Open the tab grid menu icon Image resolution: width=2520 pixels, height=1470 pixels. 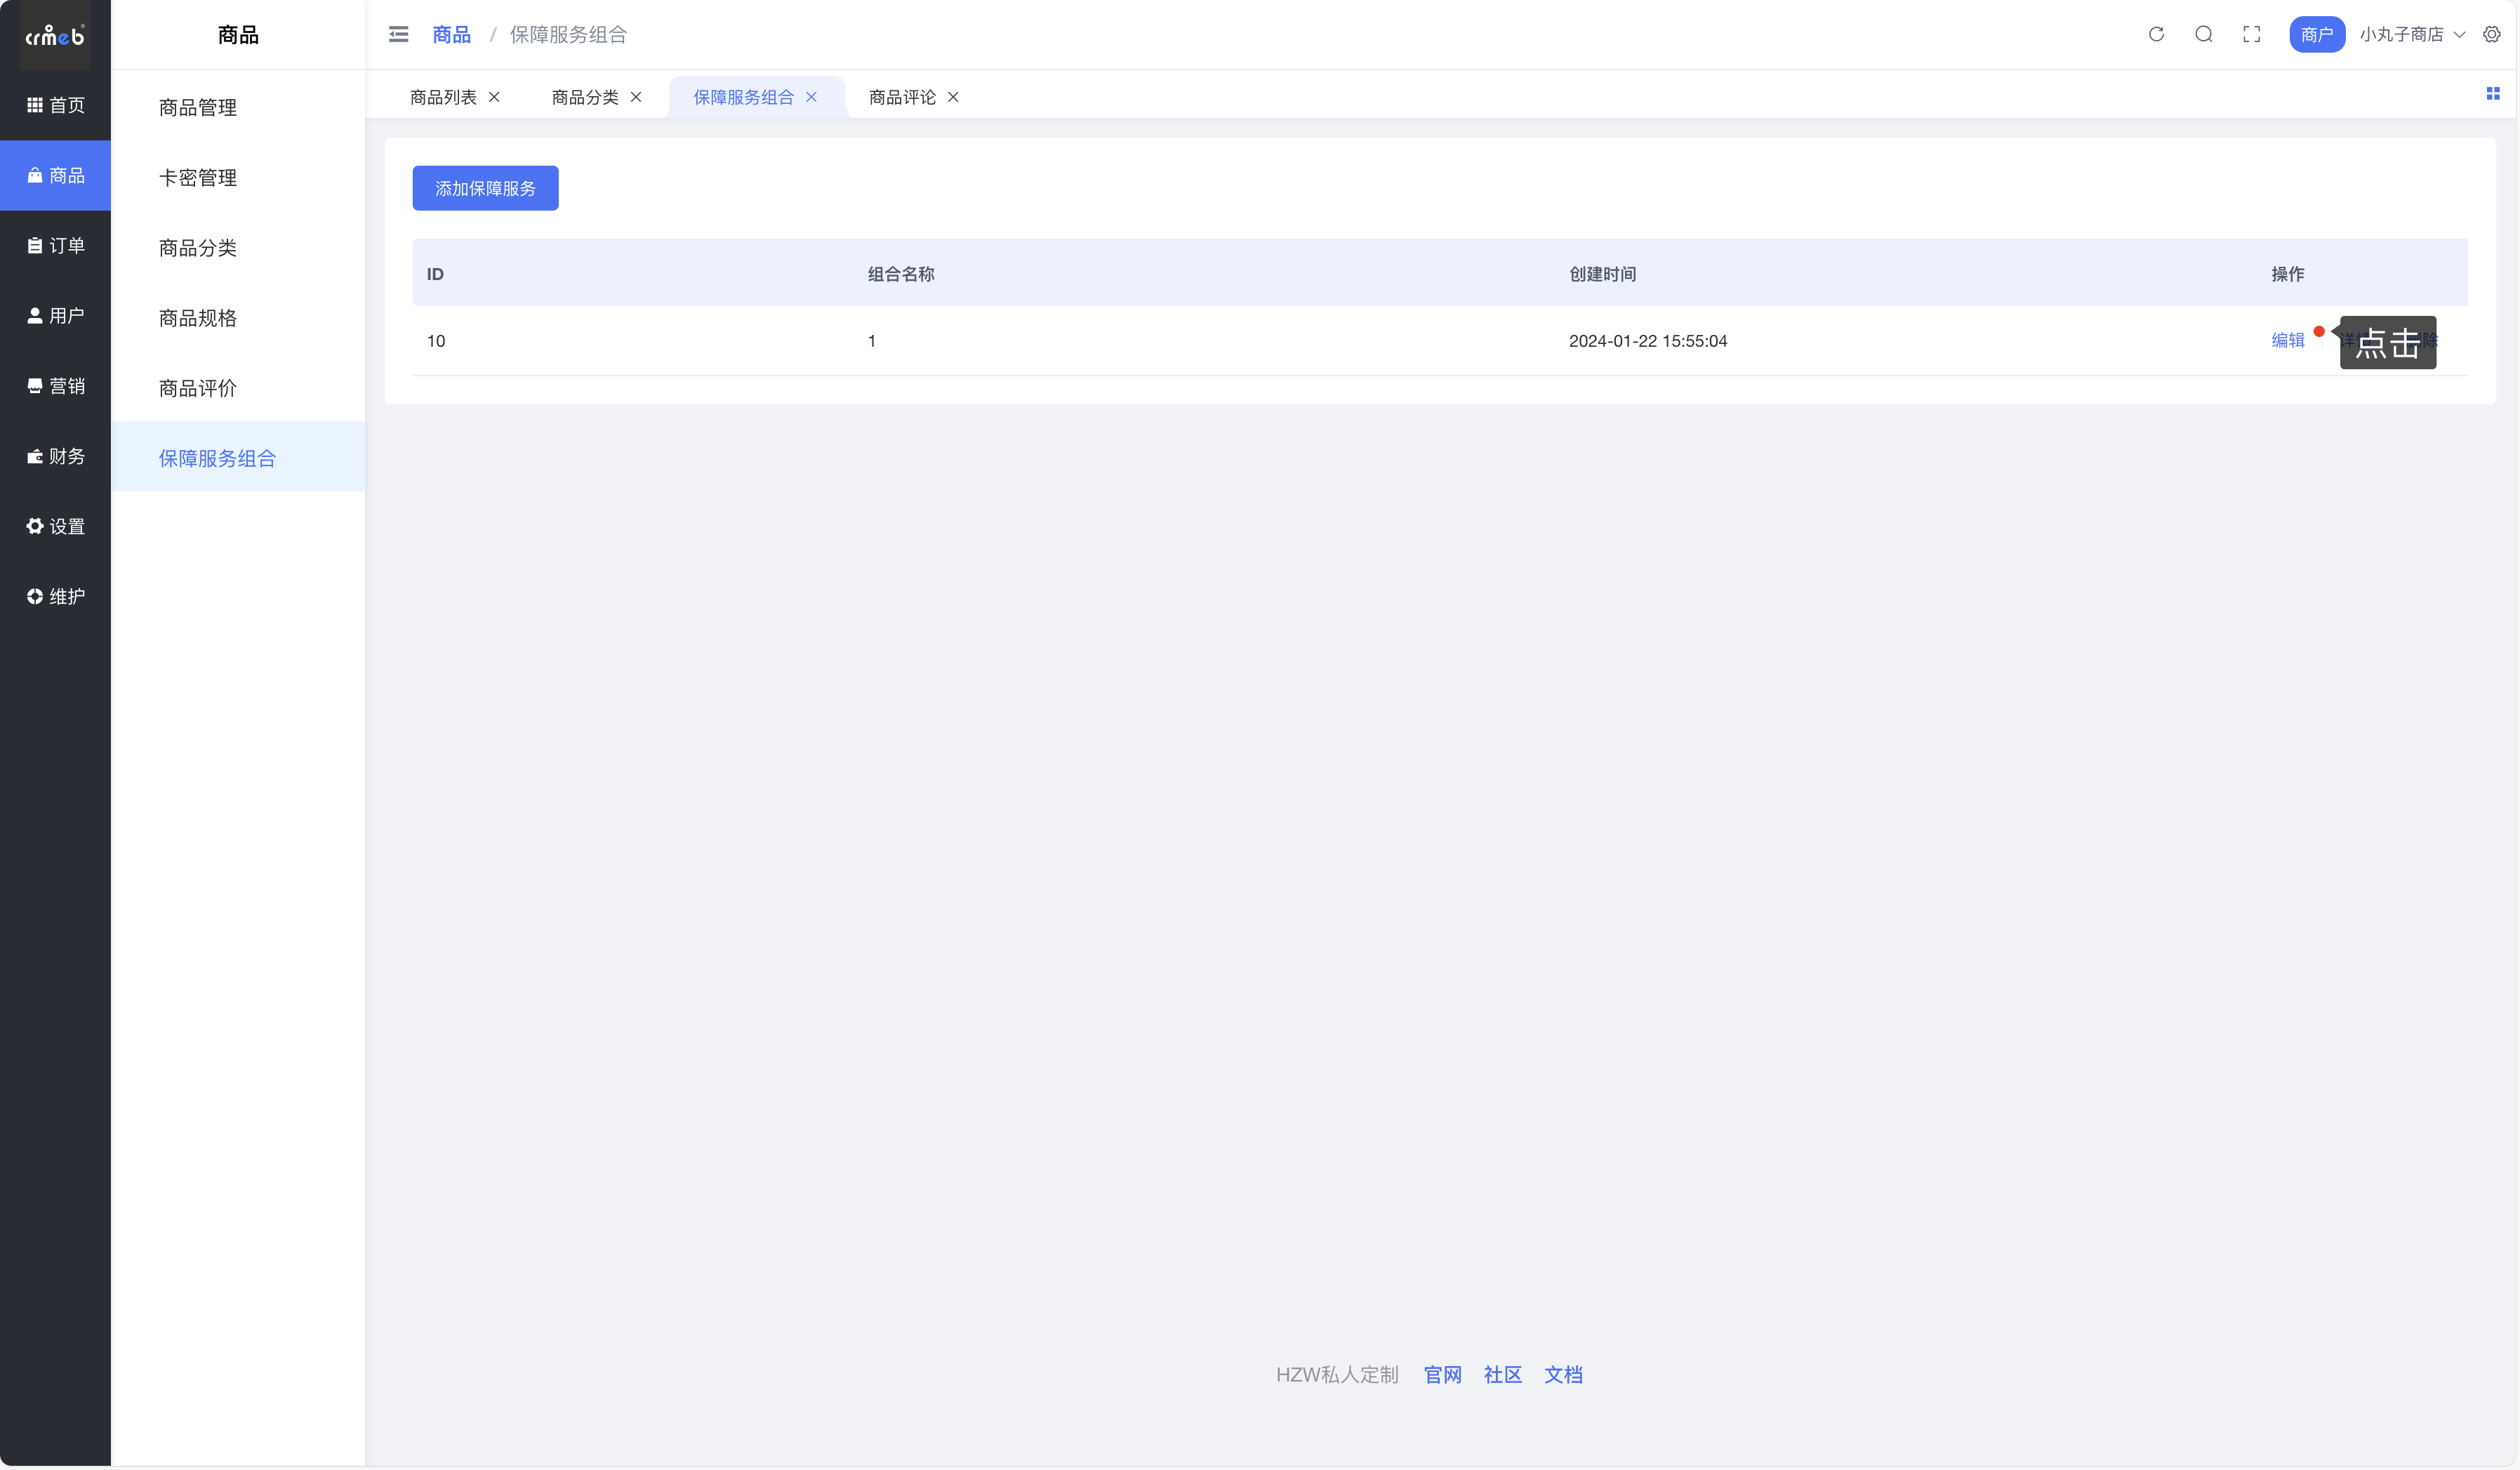[2492, 93]
